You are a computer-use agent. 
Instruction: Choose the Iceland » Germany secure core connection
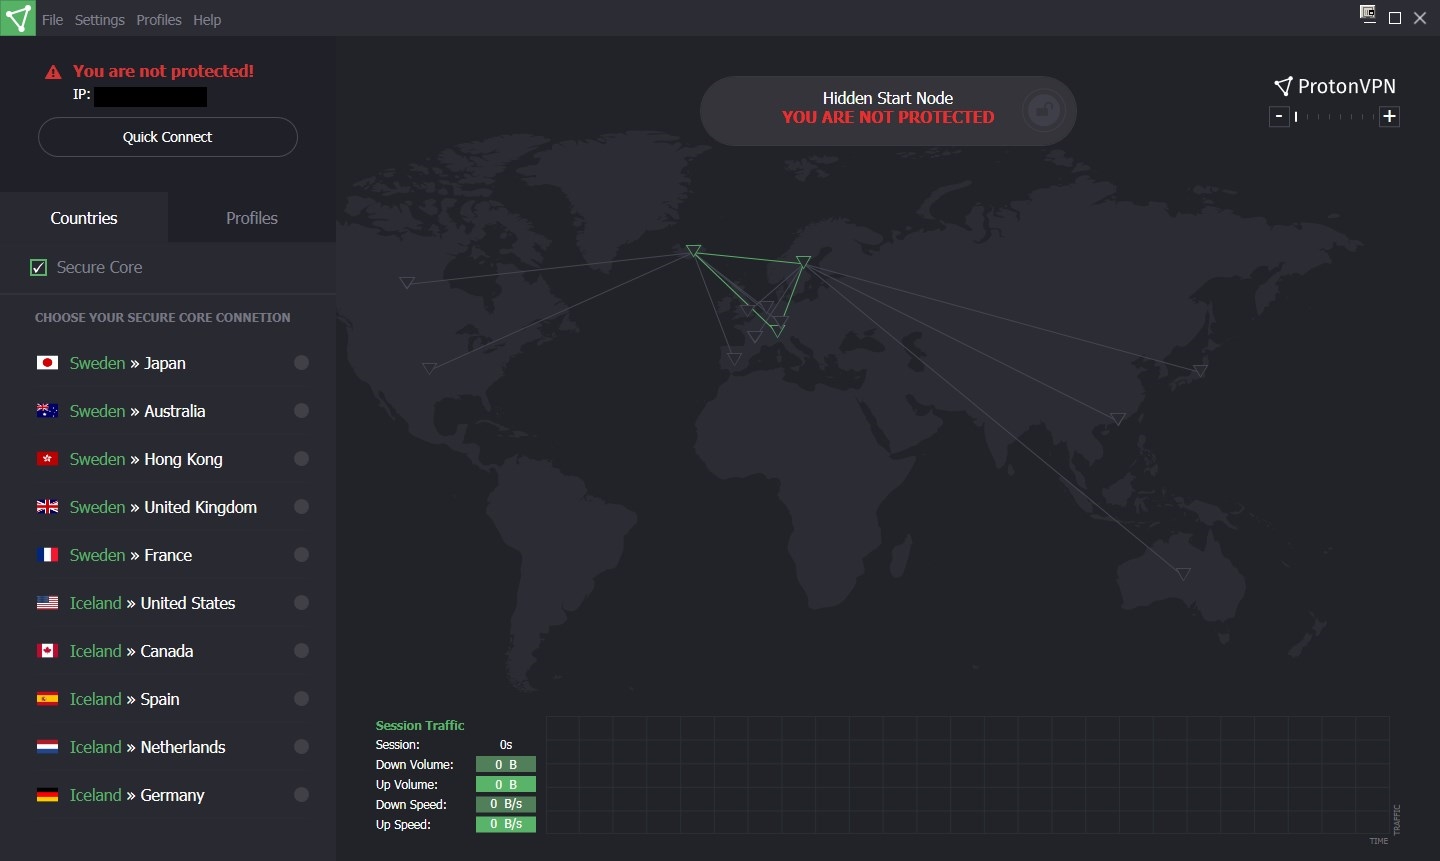pyautogui.click(x=168, y=795)
